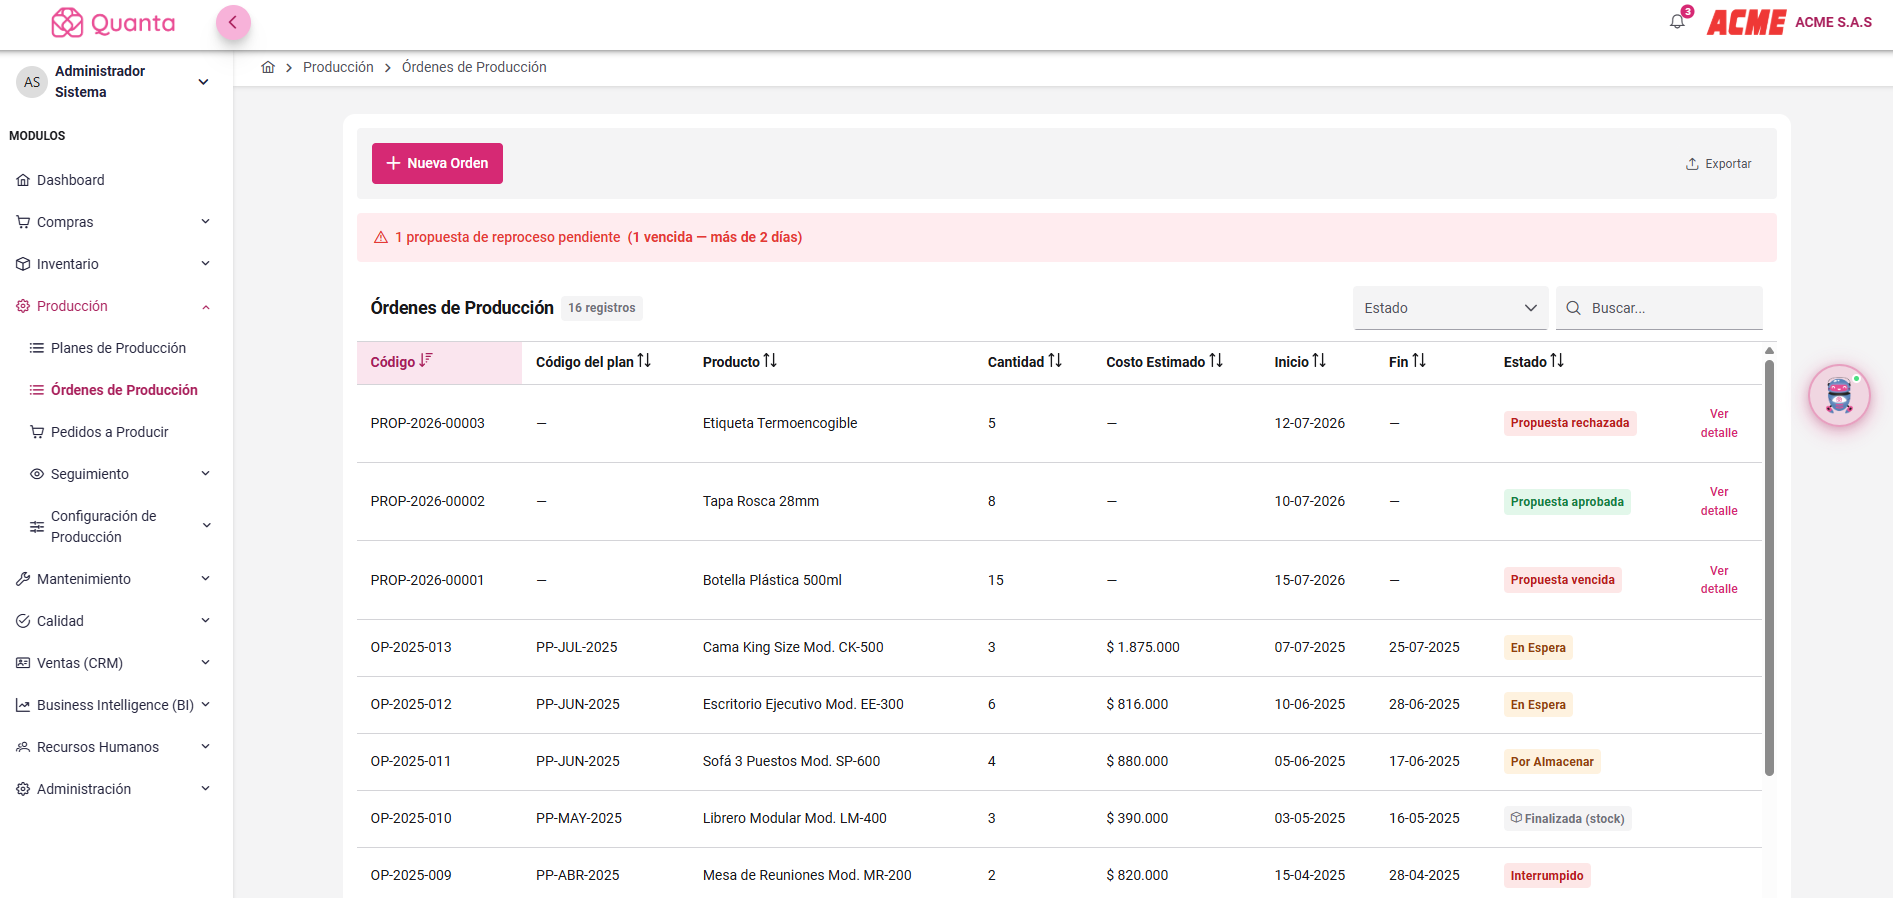Open the Estado filter dropdown
The image size is (1893, 898).
click(x=1450, y=308)
